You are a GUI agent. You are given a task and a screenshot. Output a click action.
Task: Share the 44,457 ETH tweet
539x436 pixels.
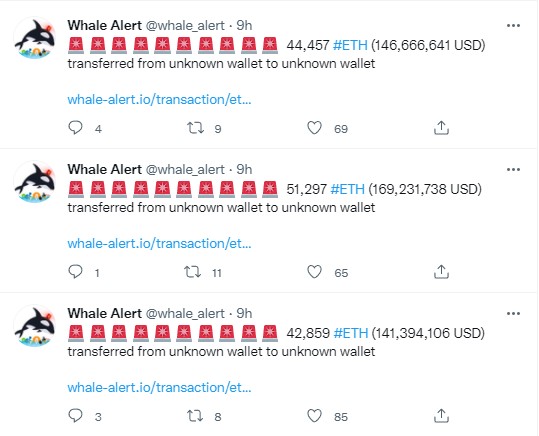(441, 128)
